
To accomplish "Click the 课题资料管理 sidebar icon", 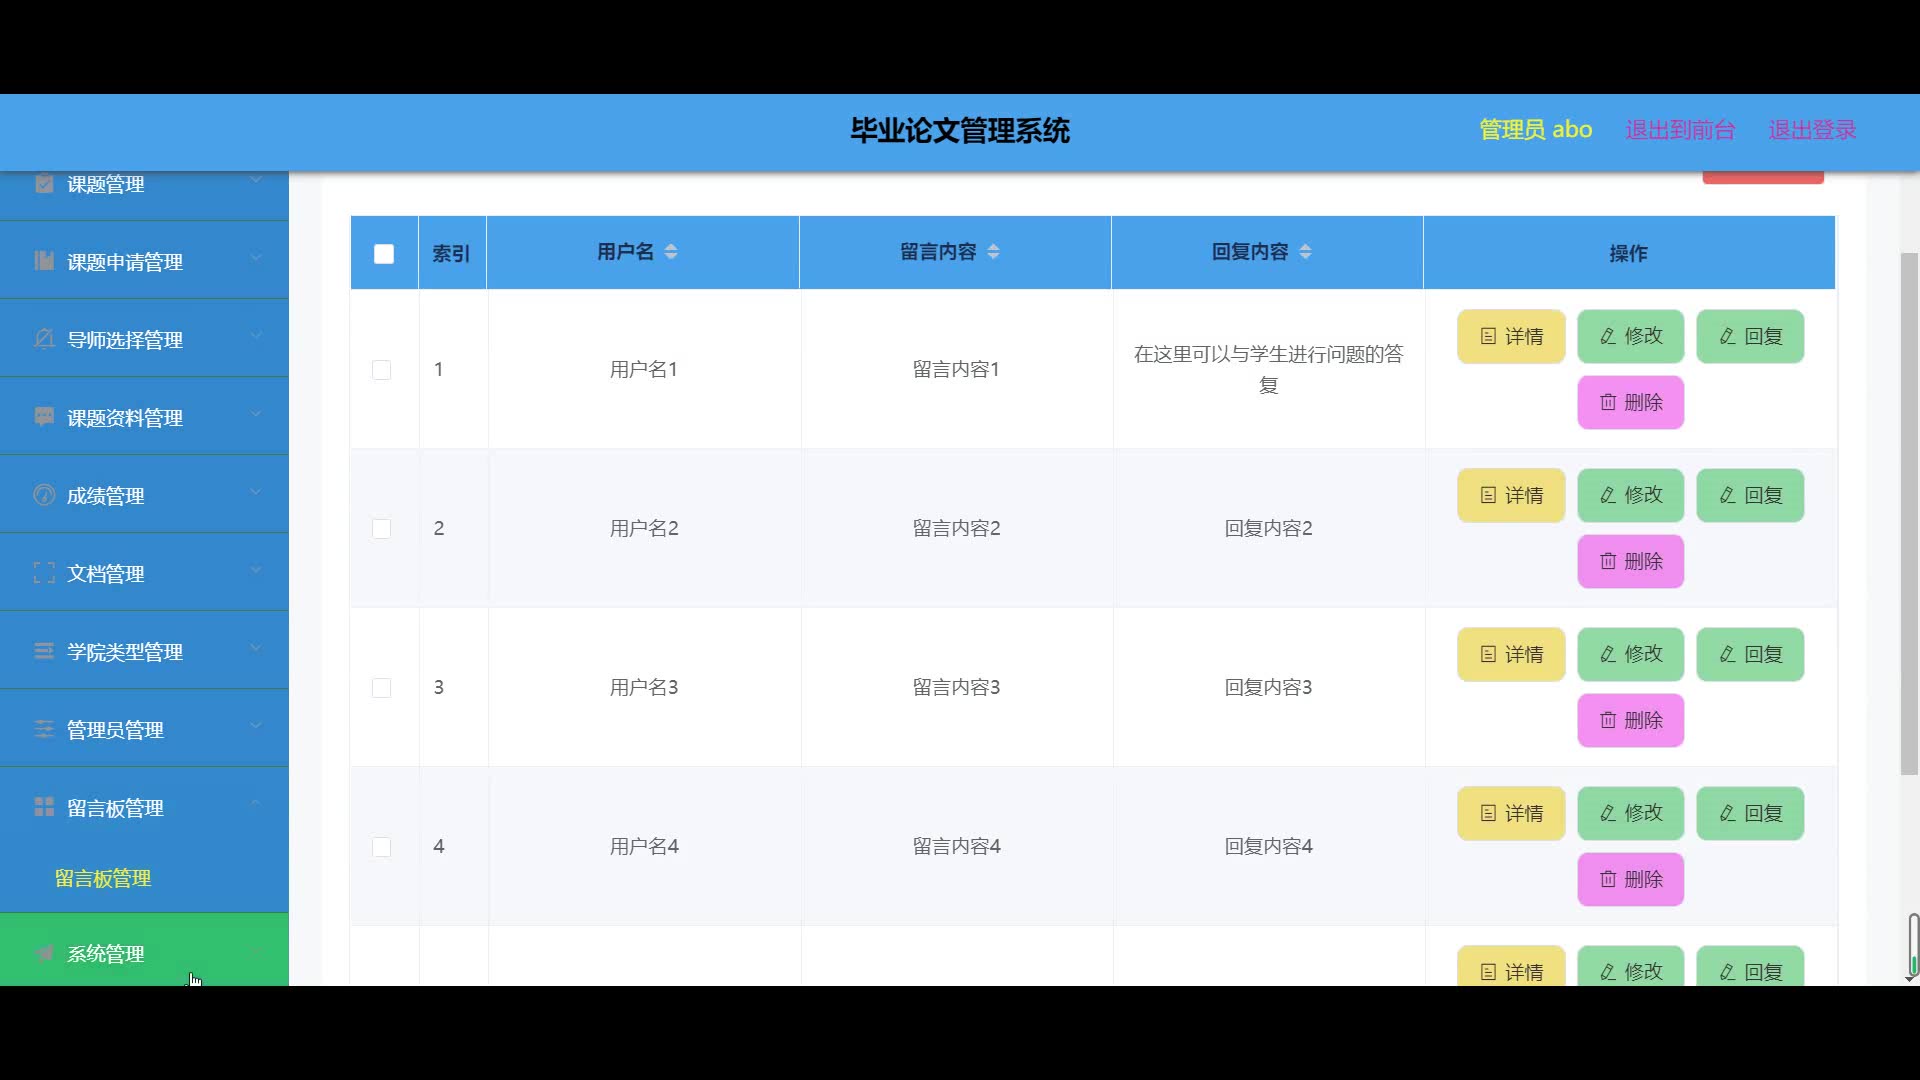I will pyautogui.click(x=44, y=417).
